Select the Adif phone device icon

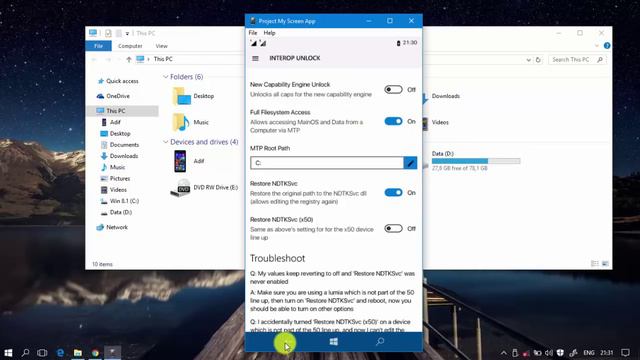tap(180, 161)
